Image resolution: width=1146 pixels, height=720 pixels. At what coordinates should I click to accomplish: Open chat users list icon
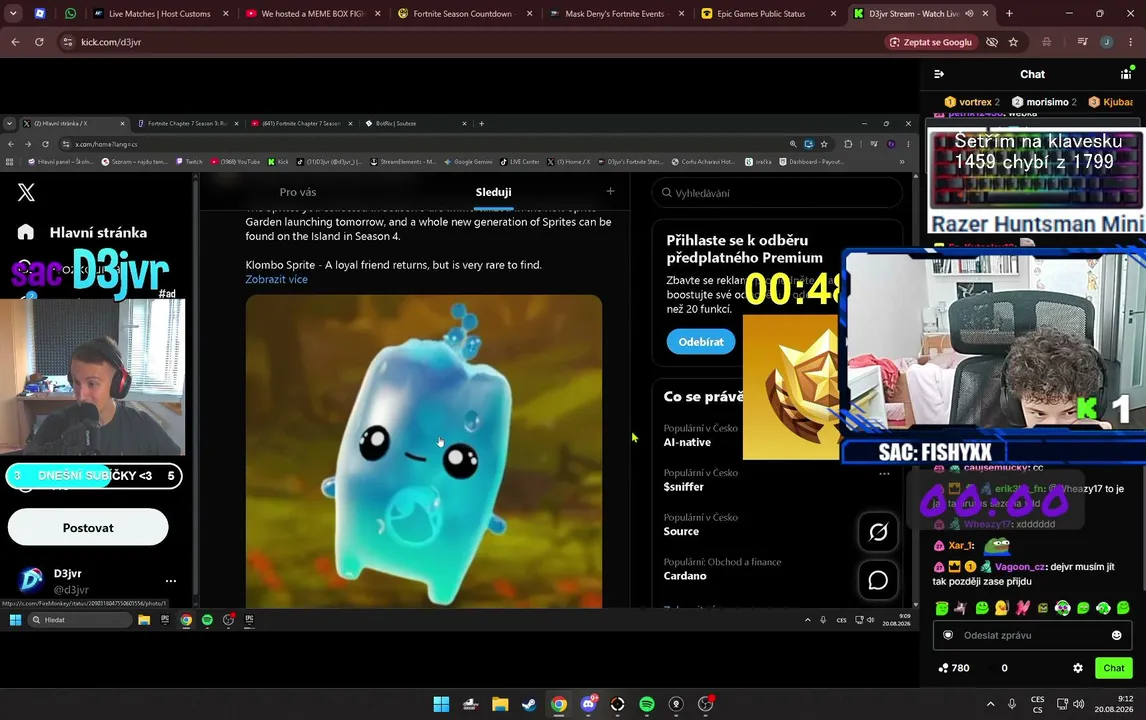click(x=1126, y=74)
